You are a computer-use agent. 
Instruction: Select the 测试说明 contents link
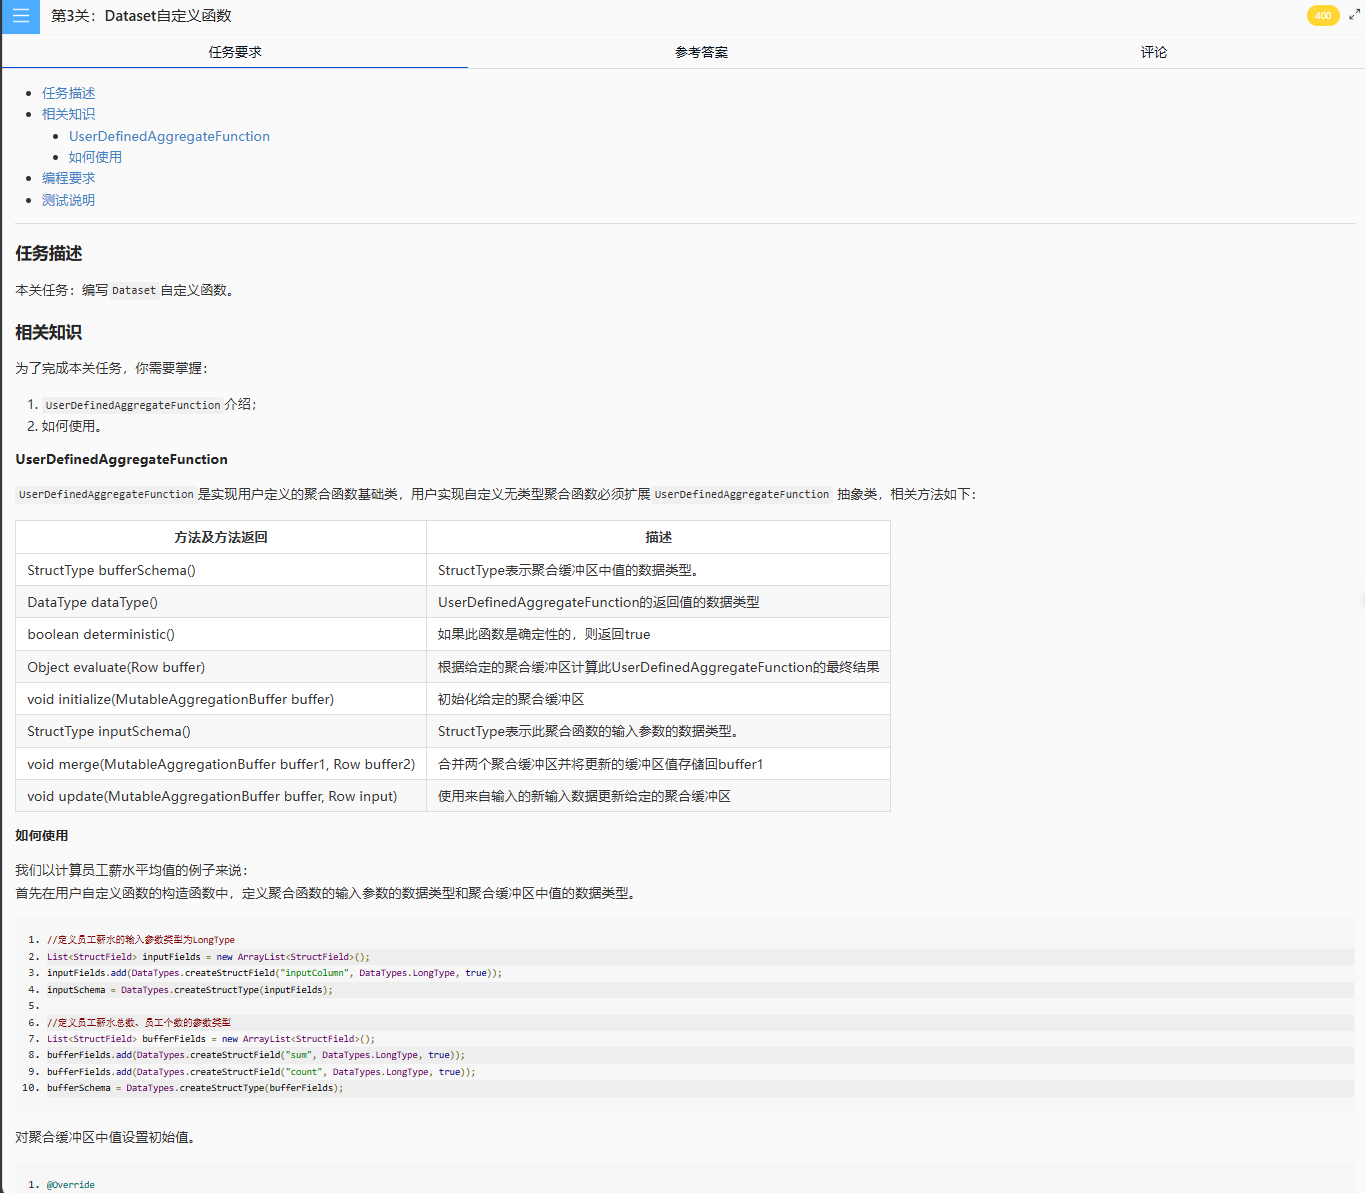tap(68, 200)
